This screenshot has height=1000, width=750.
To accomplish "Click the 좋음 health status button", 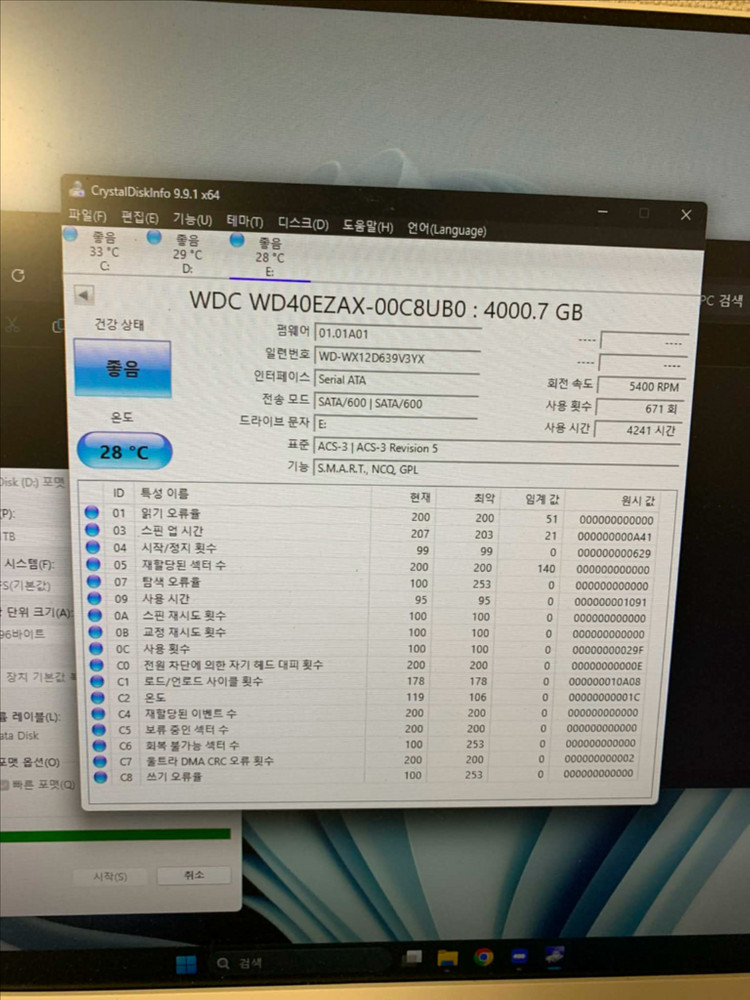I will coord(122,369).
